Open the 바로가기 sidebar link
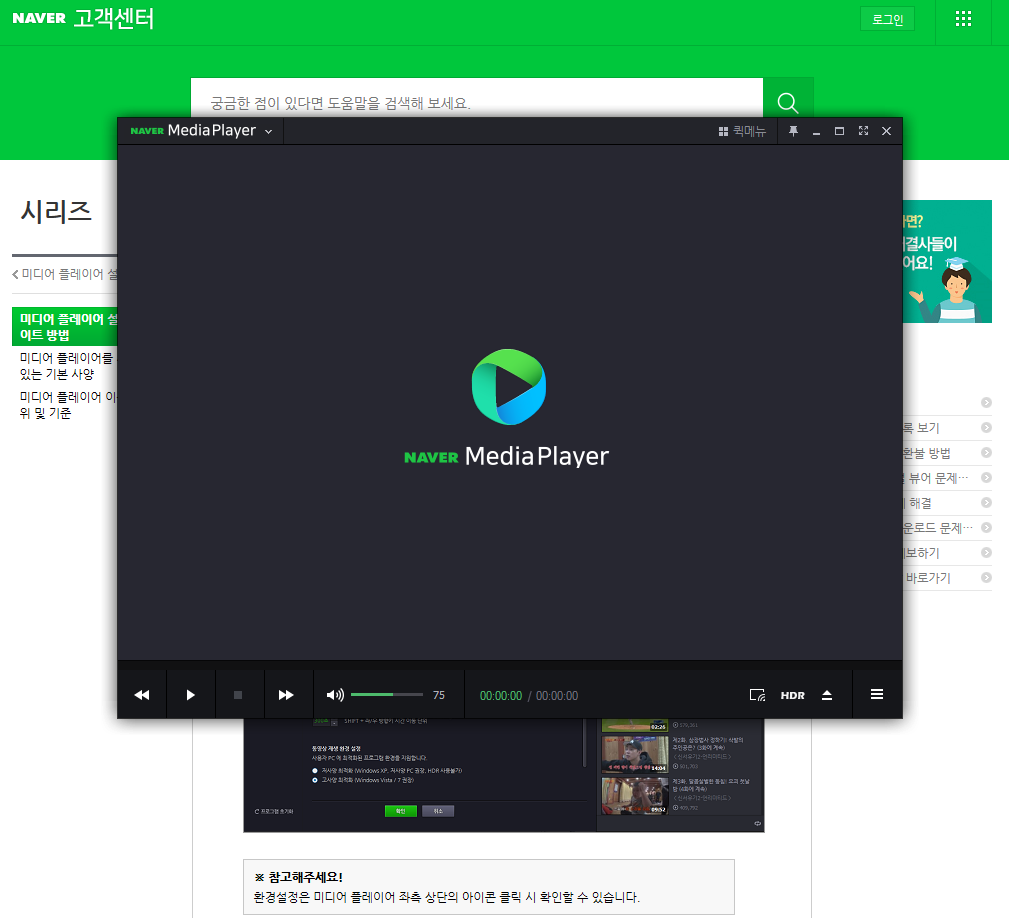This screenshot has height=918, width=1009. tap(927, 578)
